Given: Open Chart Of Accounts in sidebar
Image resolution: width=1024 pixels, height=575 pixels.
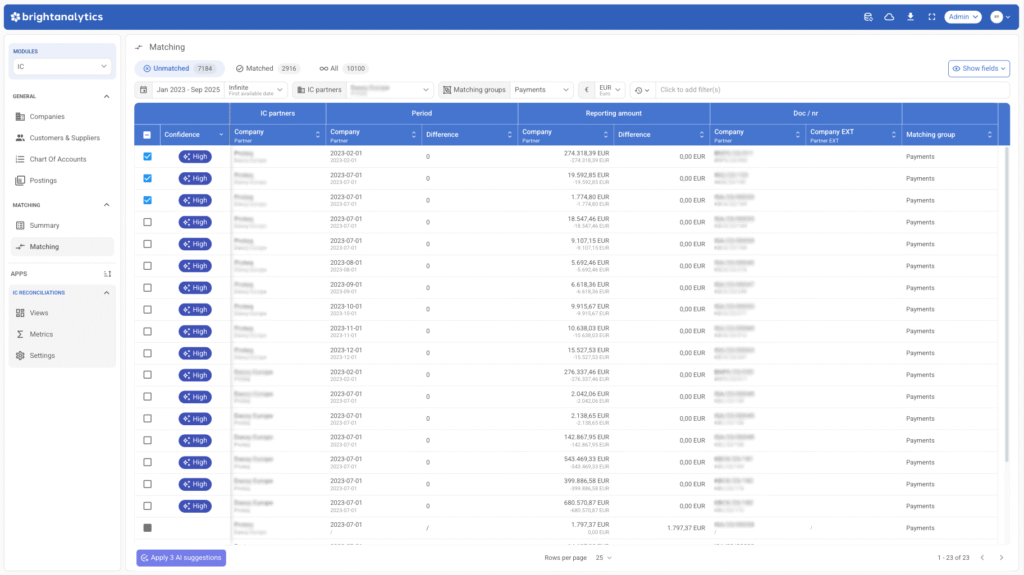Looking at the screenshot, I should click(x=58, y=159).
